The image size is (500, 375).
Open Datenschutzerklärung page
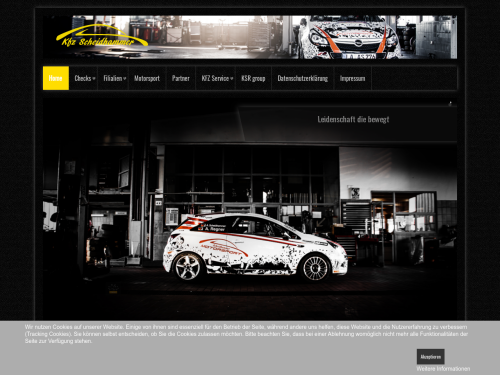tap(303, 78)
